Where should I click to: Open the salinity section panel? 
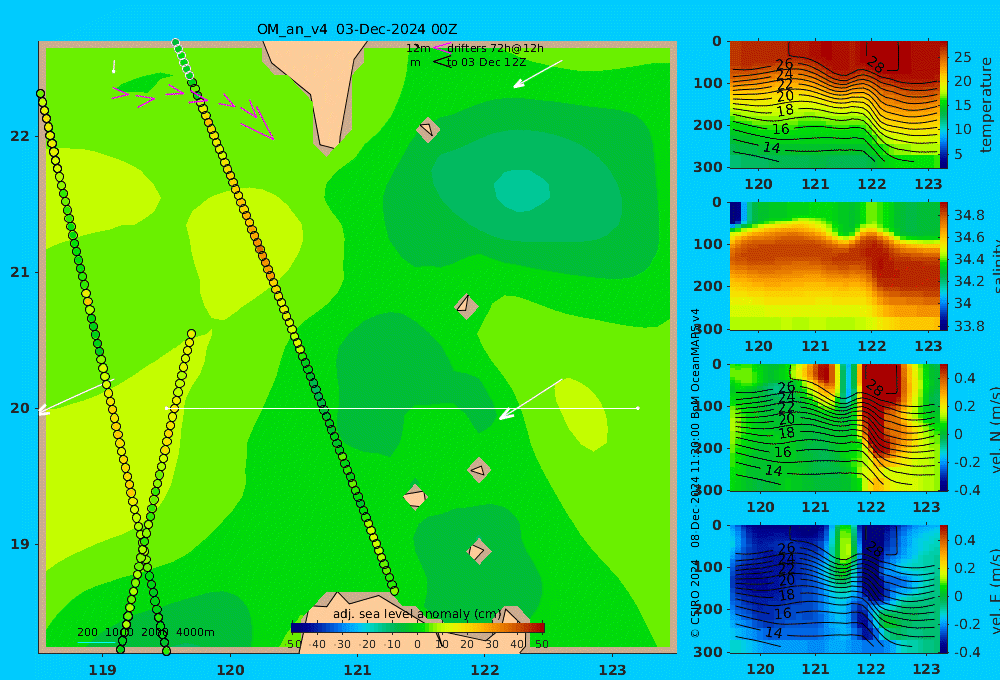pyautogui.click(x=834, y=266)
